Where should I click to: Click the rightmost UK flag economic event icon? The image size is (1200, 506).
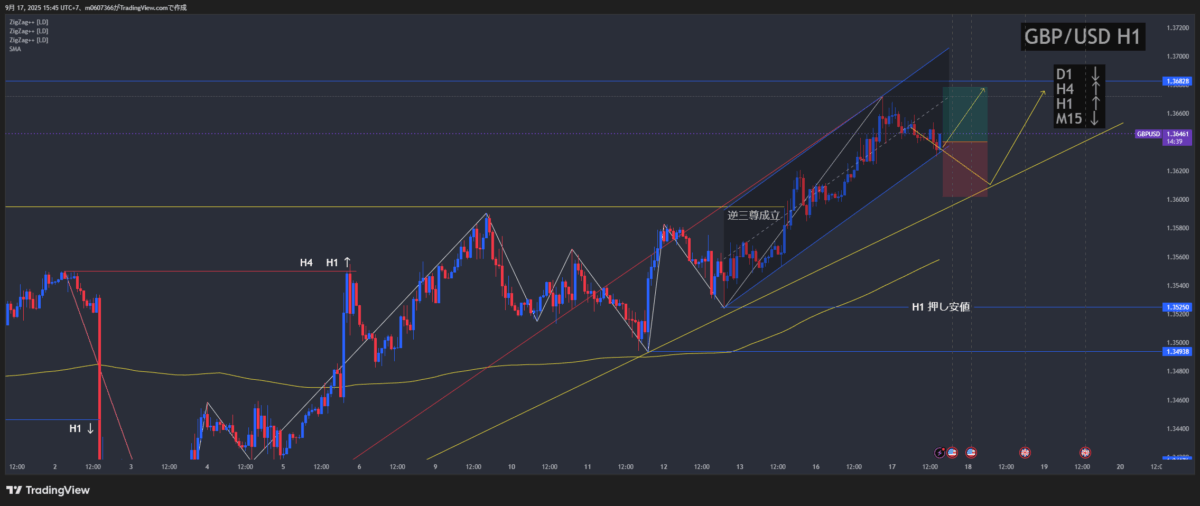point(1085,453)
